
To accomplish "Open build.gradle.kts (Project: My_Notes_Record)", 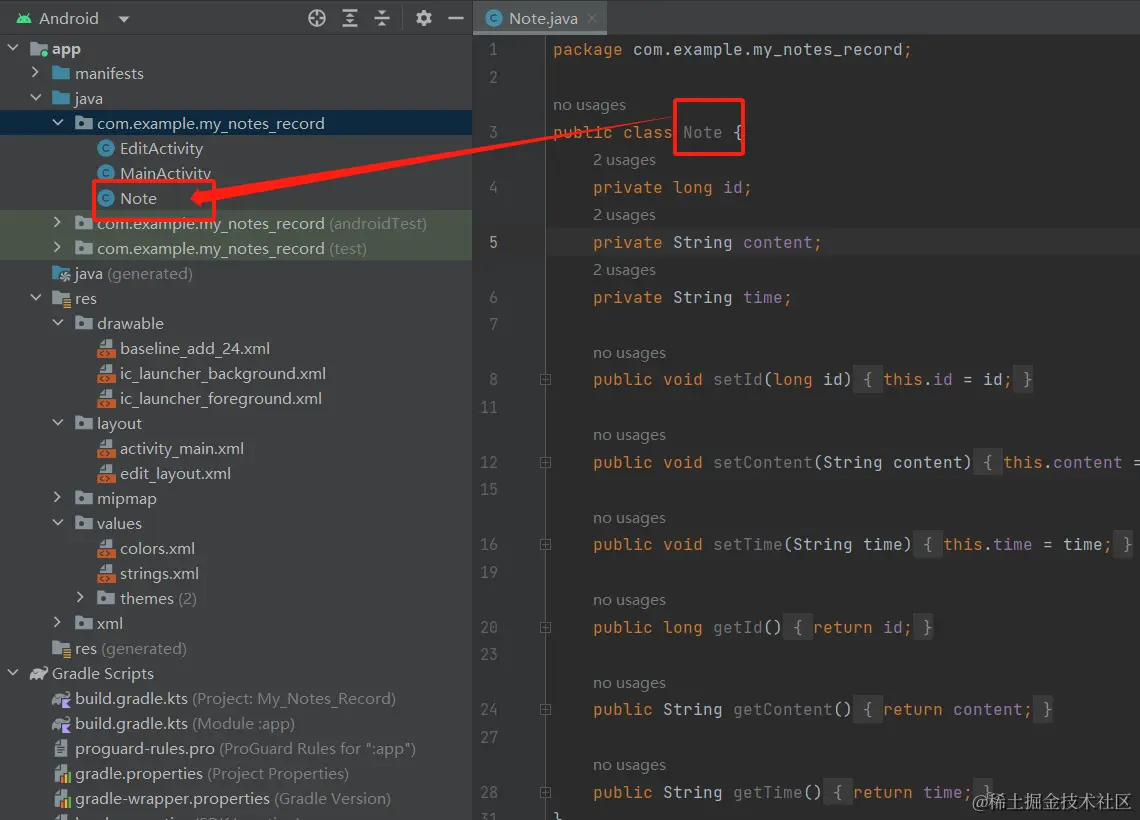I will coord(235,699).
